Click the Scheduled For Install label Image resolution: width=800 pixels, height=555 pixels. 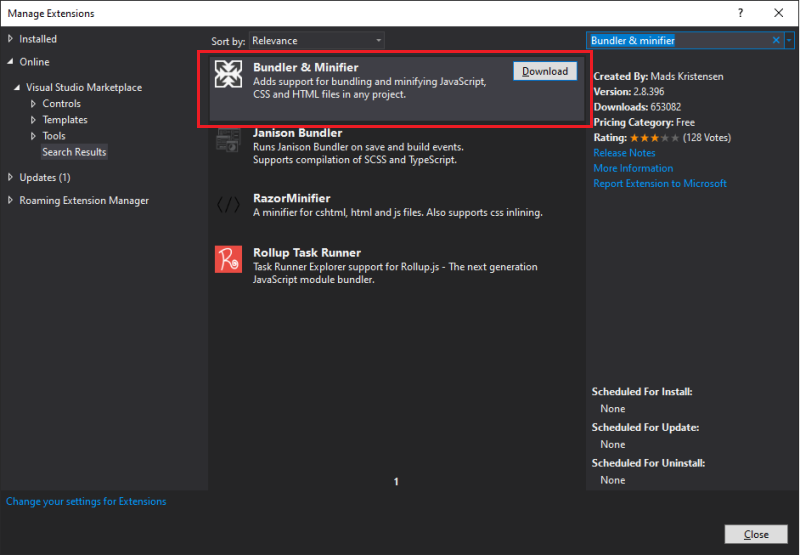642,392
